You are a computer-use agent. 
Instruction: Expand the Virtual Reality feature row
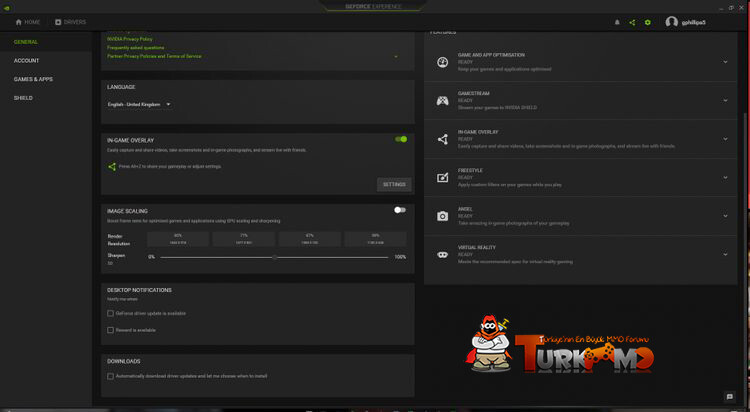tap(725, 255)
